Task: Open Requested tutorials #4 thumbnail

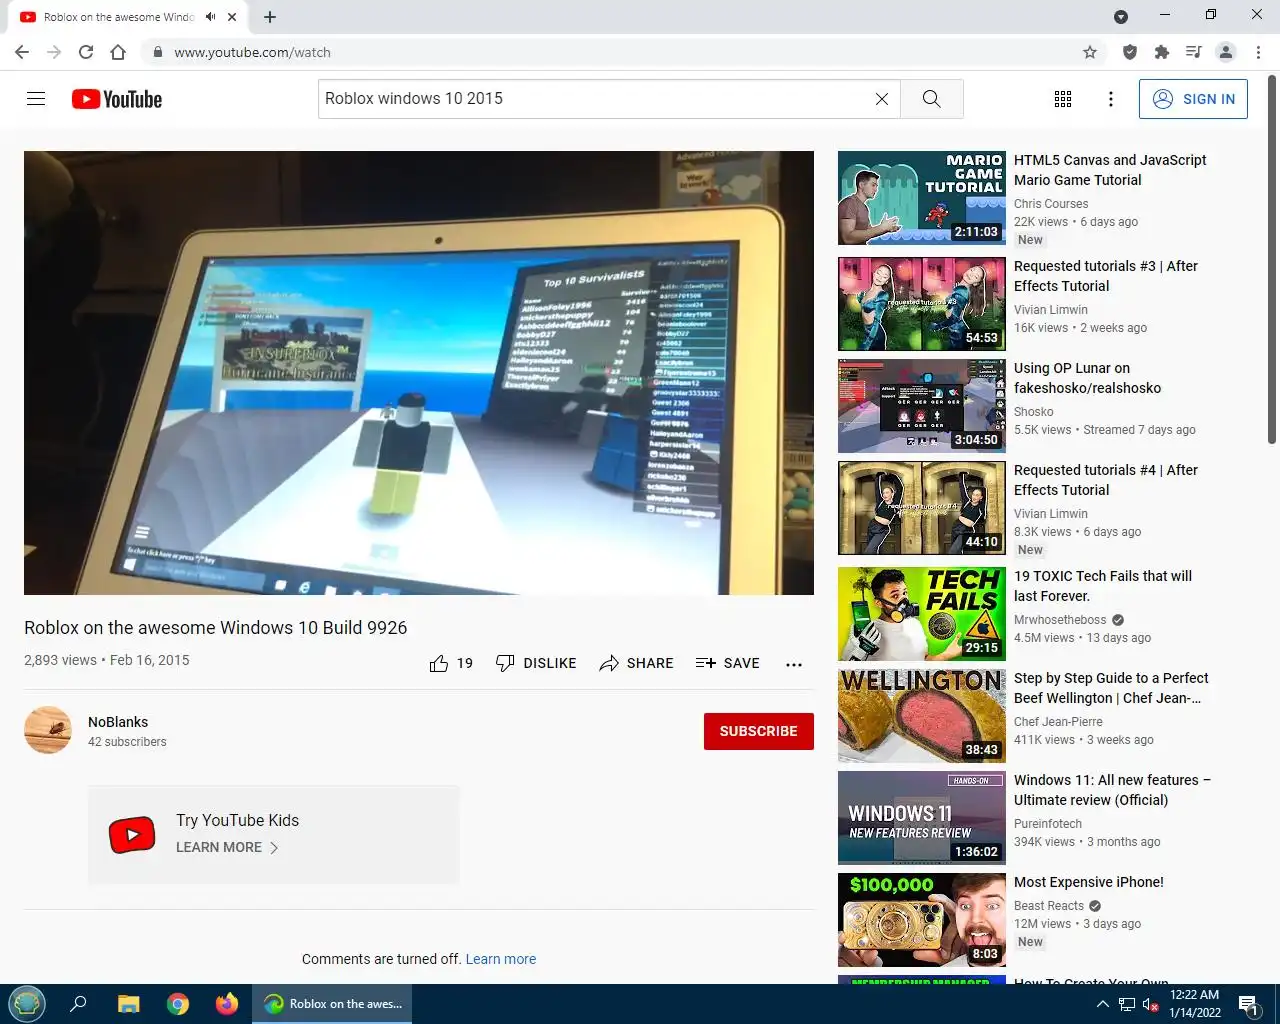Action: tap(922, 508)
